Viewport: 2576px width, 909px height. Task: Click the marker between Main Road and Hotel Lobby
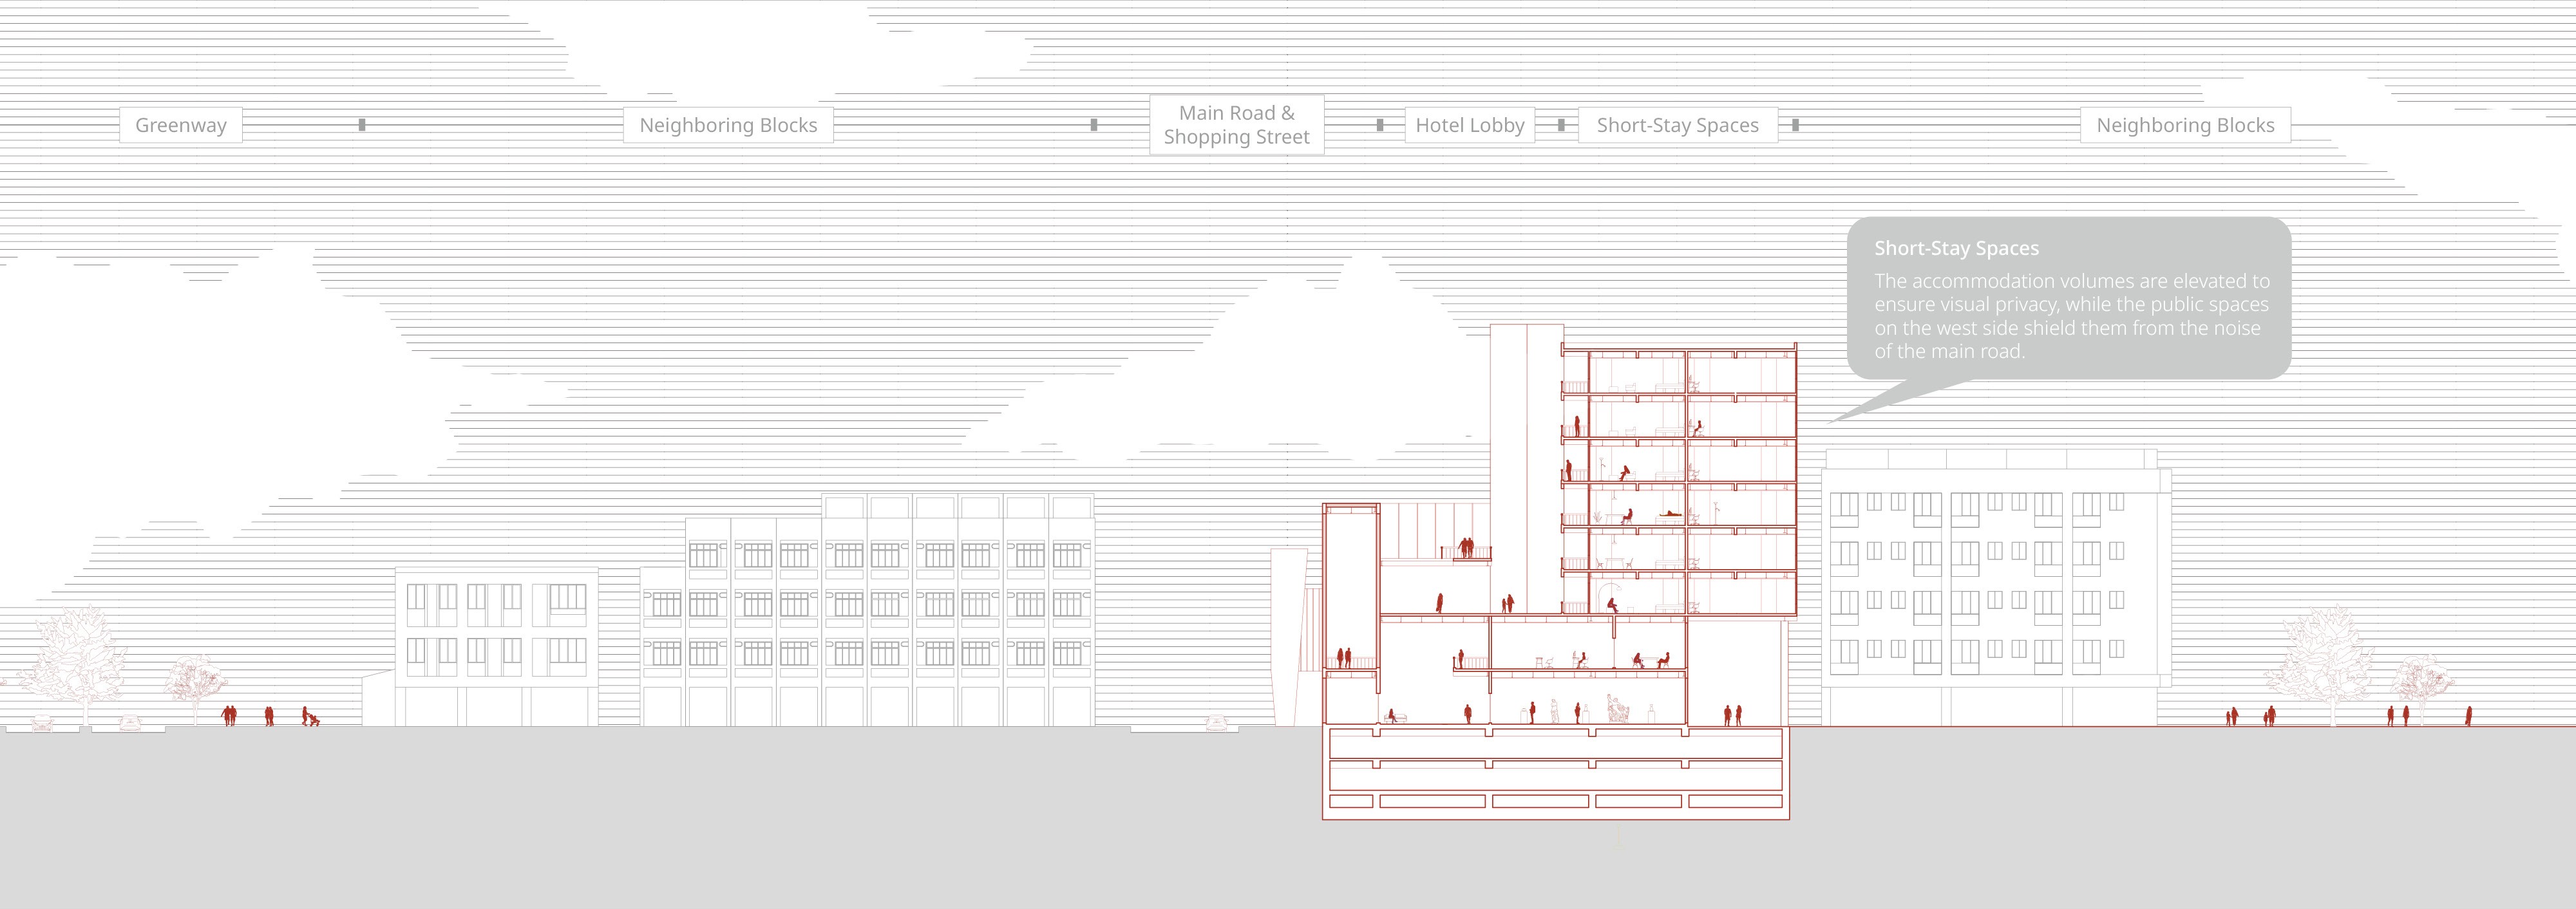coord(1380,125)
